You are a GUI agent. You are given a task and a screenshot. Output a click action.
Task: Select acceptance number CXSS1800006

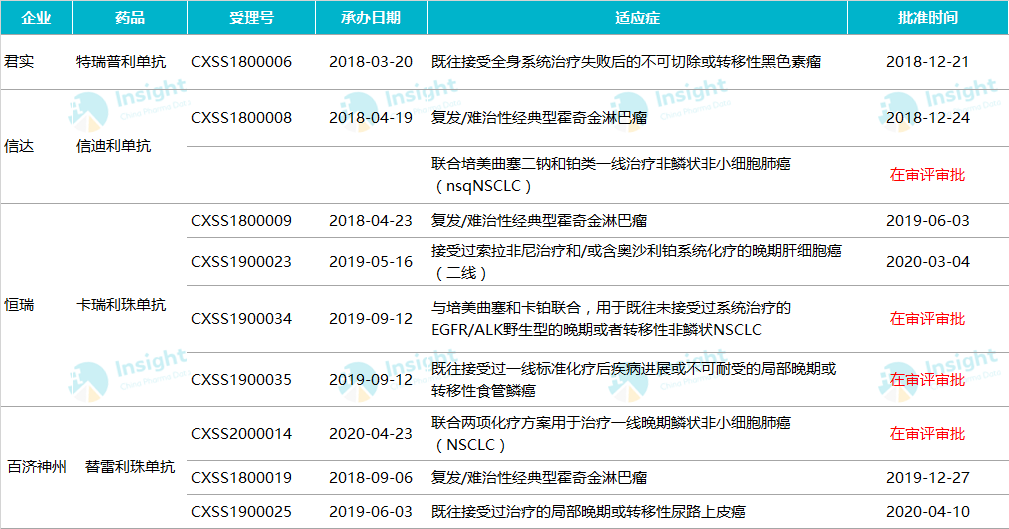tap(241, 62)
